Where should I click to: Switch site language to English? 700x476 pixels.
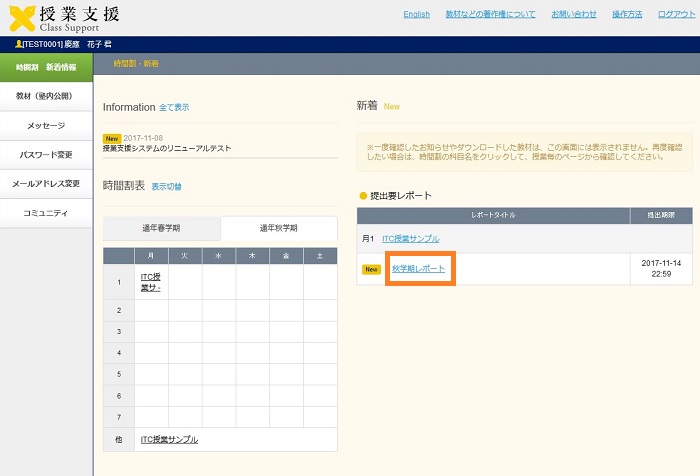[416, 15]
